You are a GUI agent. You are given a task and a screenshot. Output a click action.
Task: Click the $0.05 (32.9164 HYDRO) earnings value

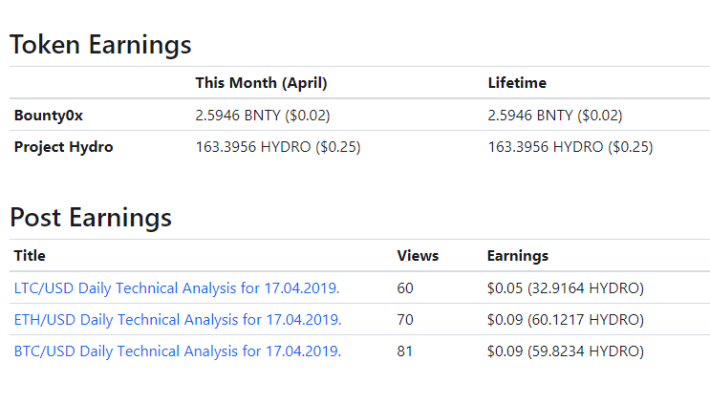point(565,288)
